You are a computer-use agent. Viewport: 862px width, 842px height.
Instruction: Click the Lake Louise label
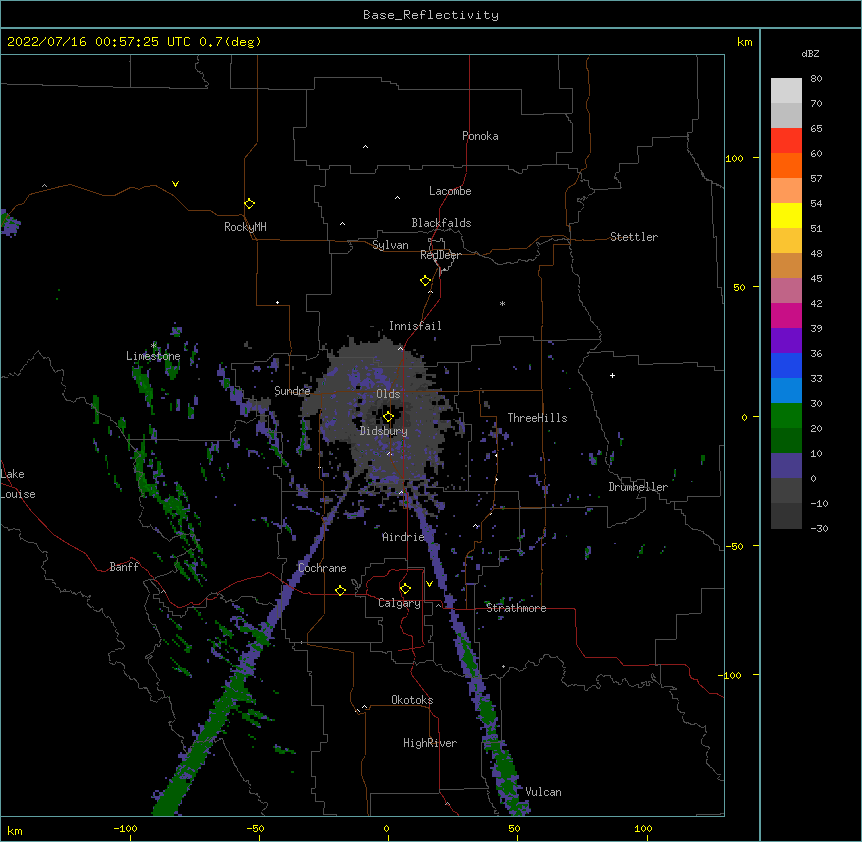click(18, 484)
